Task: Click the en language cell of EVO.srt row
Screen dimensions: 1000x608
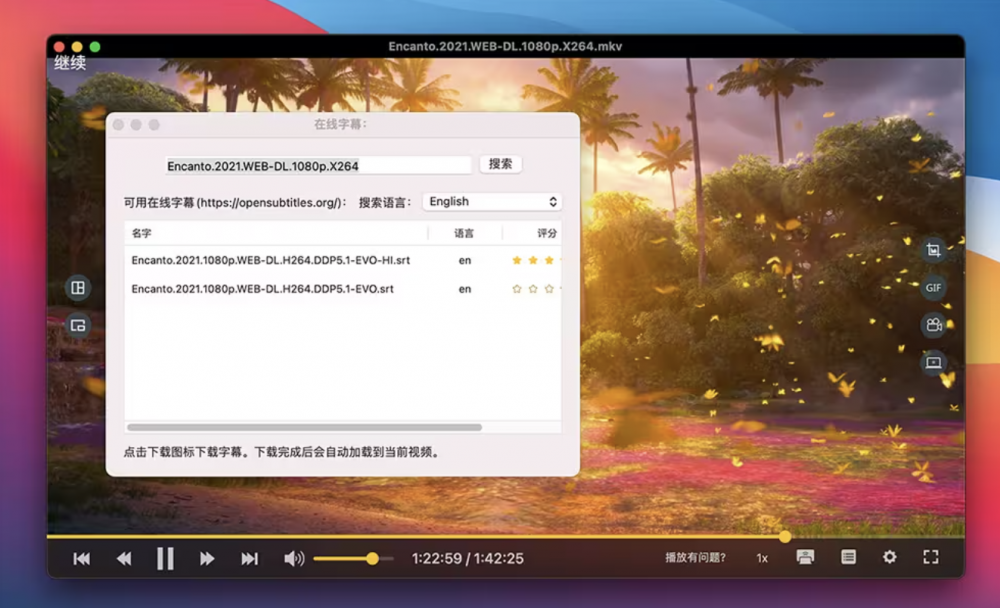Action: tap(465, 289)
